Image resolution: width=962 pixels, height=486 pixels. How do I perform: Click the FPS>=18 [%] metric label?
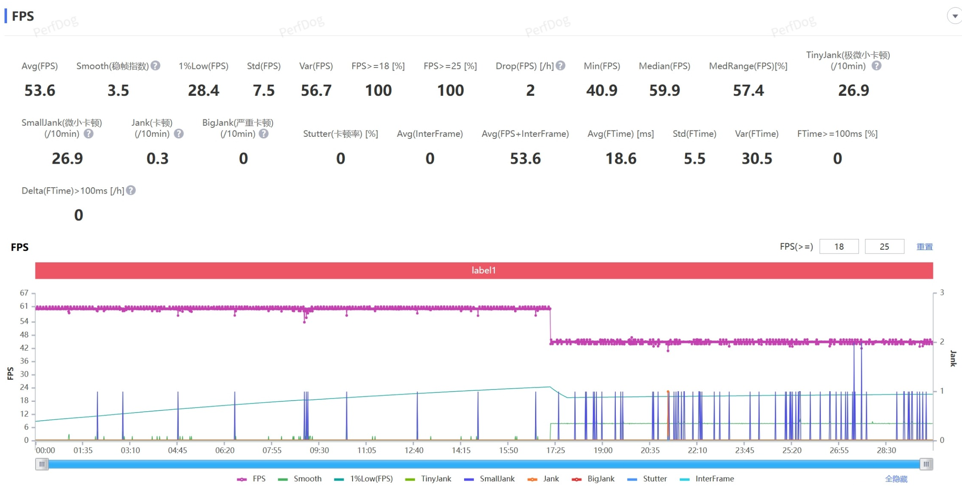[378, 66]
